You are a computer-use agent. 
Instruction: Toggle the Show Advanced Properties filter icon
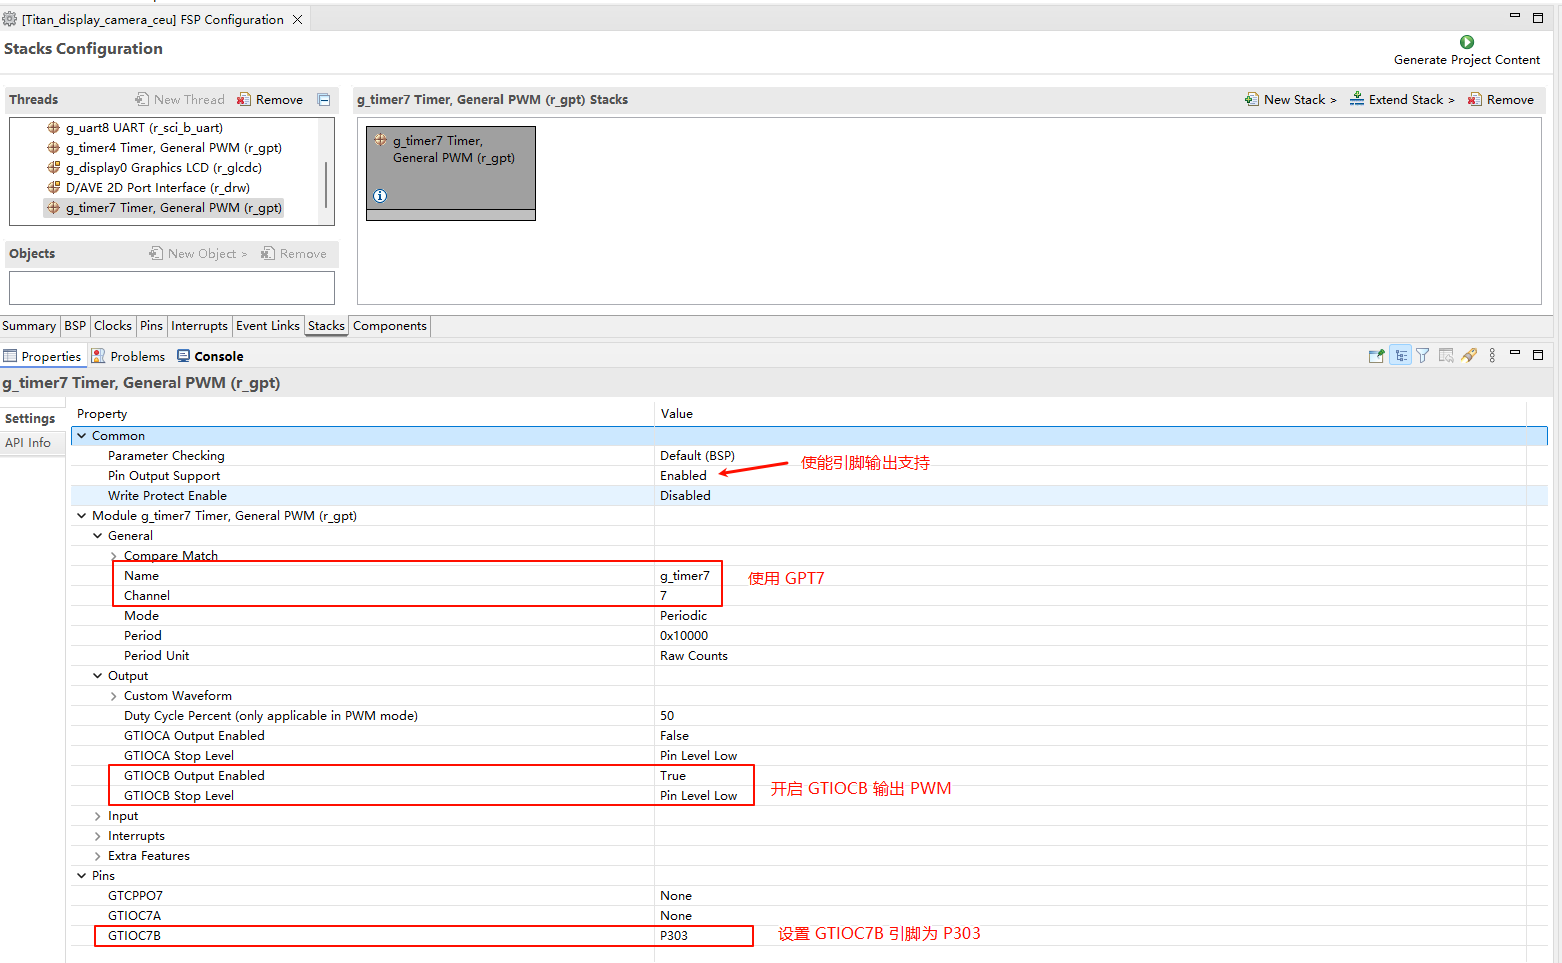1423,356
